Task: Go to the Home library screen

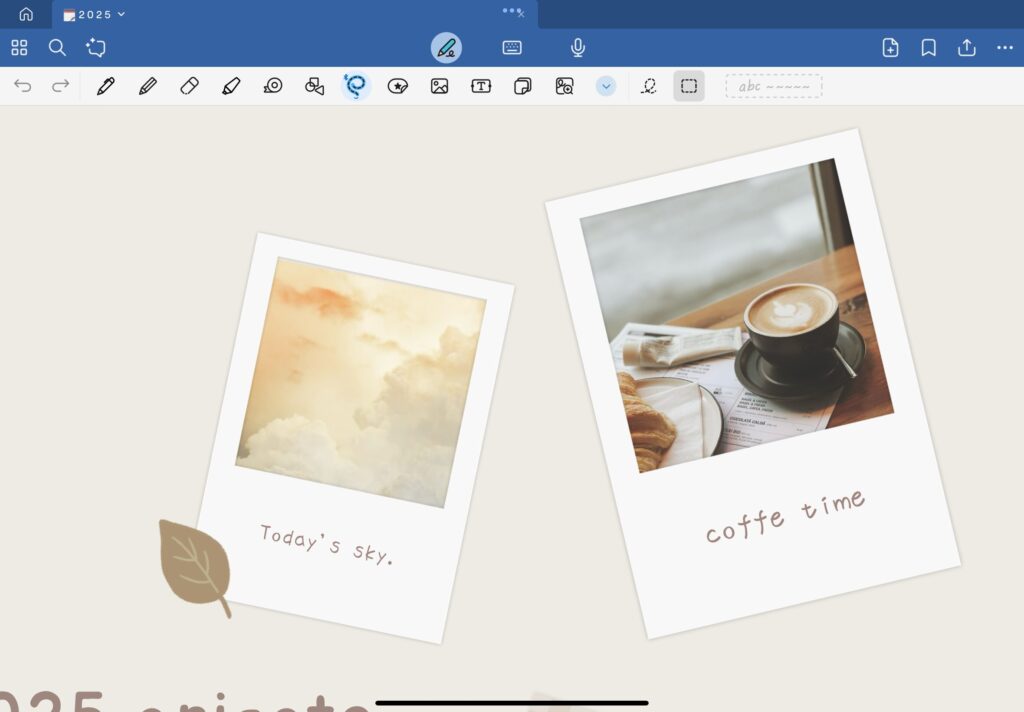Action: pyautogui.click(x=26, y=14)
